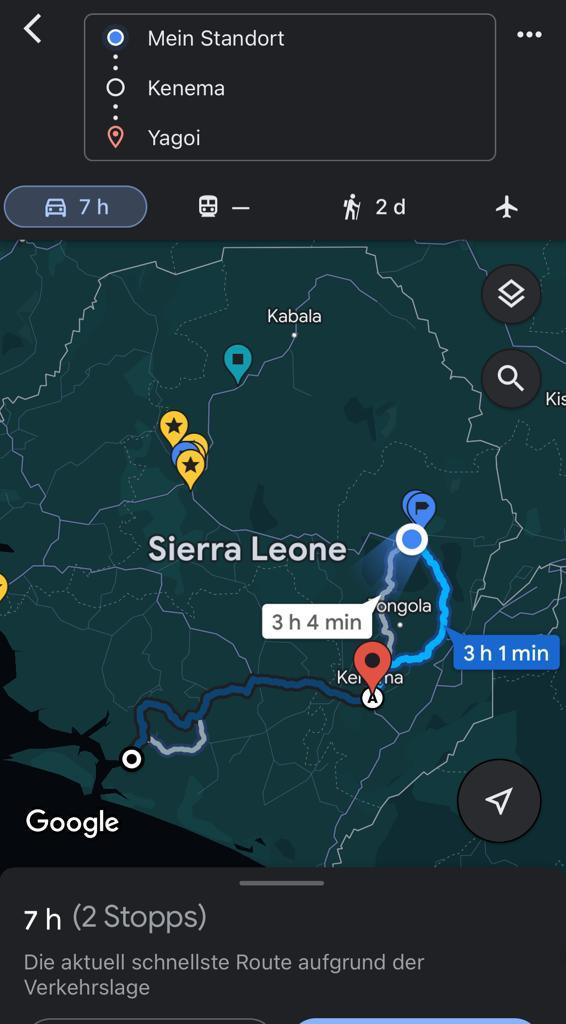Switch to driving mode 7 h
The image size is (566, 1024).
pos(76,207)
